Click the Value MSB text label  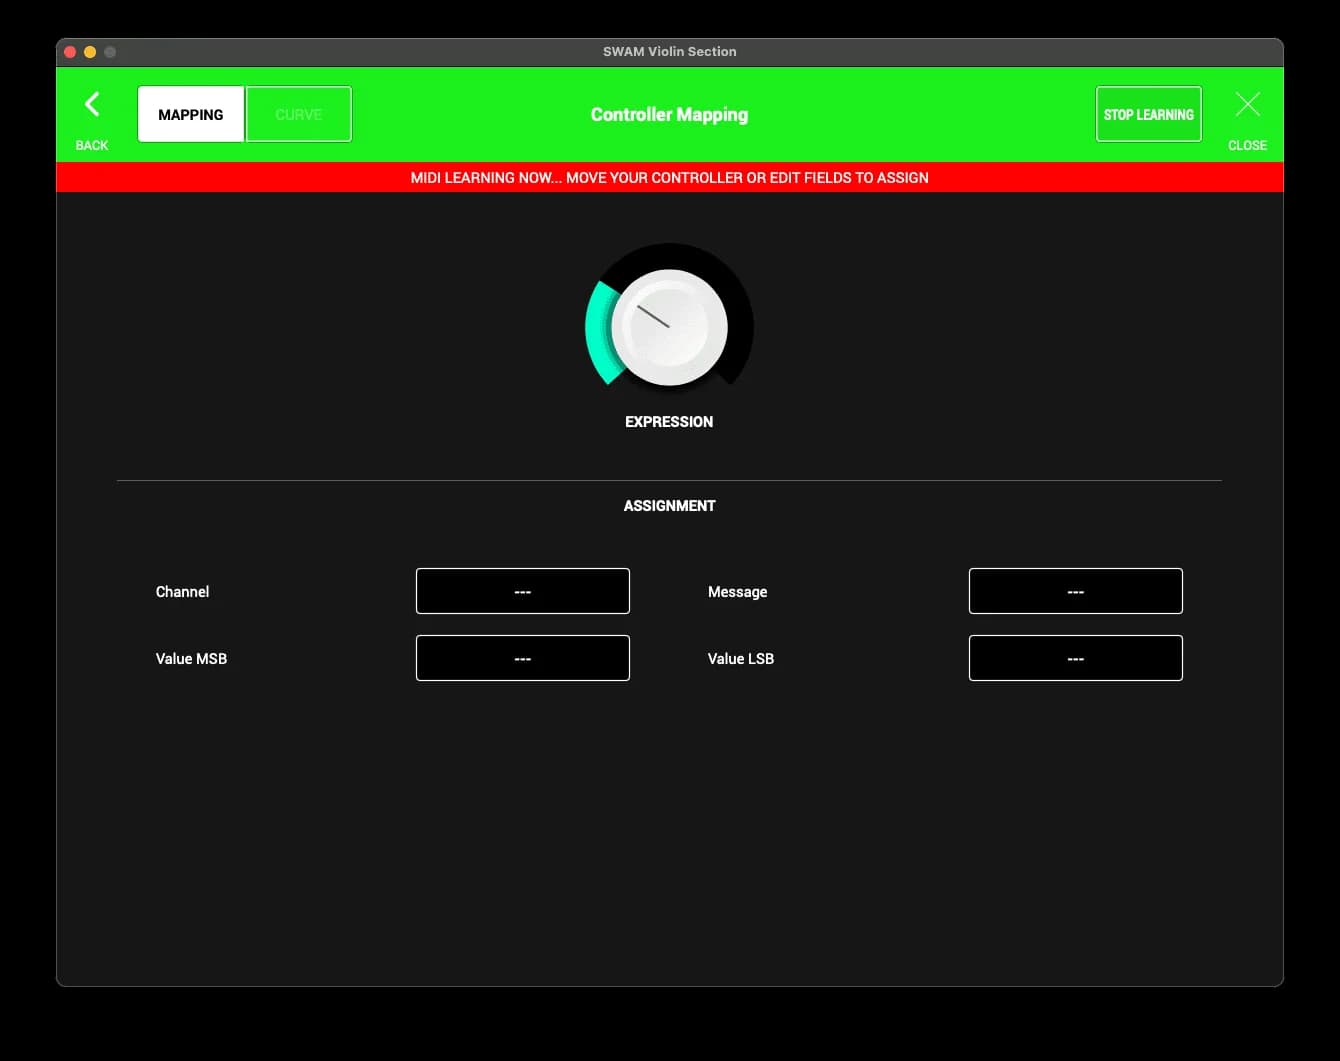coord(191,659)
